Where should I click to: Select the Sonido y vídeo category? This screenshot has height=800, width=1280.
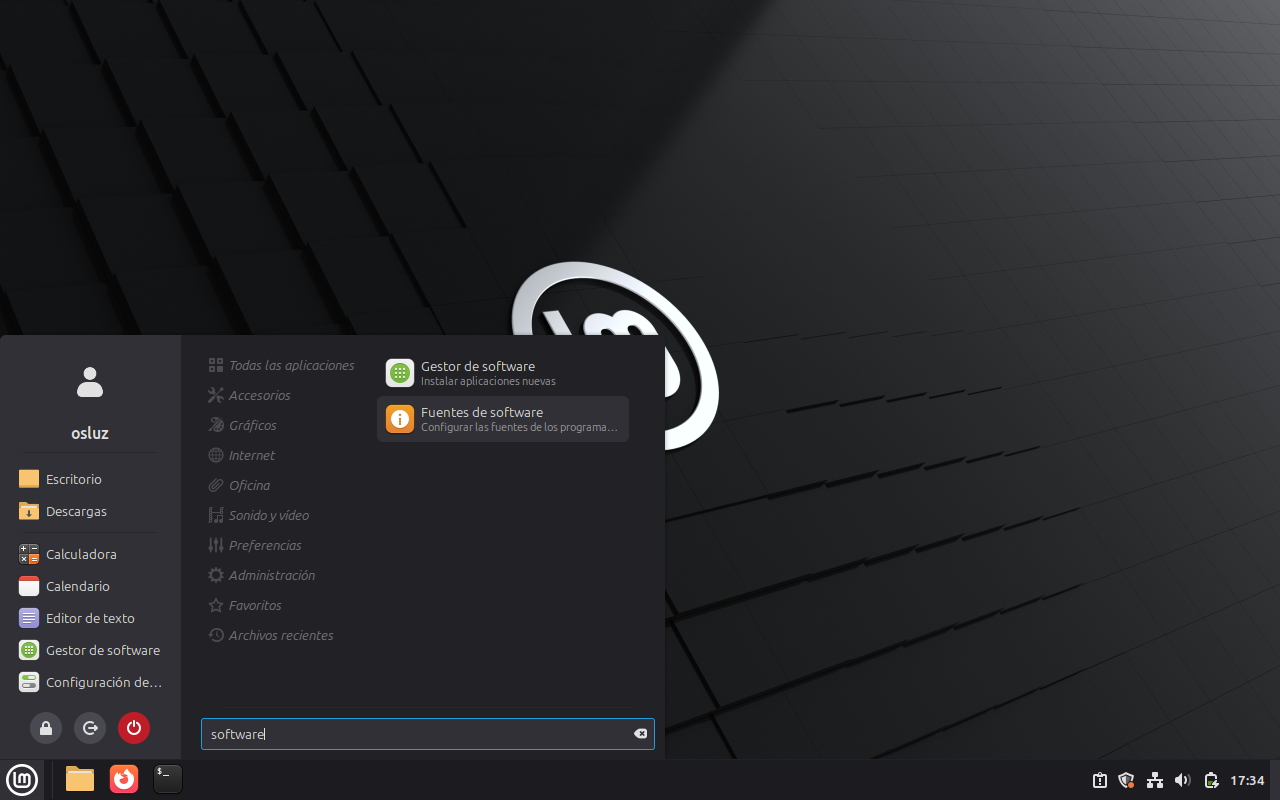tap(258, 515)
